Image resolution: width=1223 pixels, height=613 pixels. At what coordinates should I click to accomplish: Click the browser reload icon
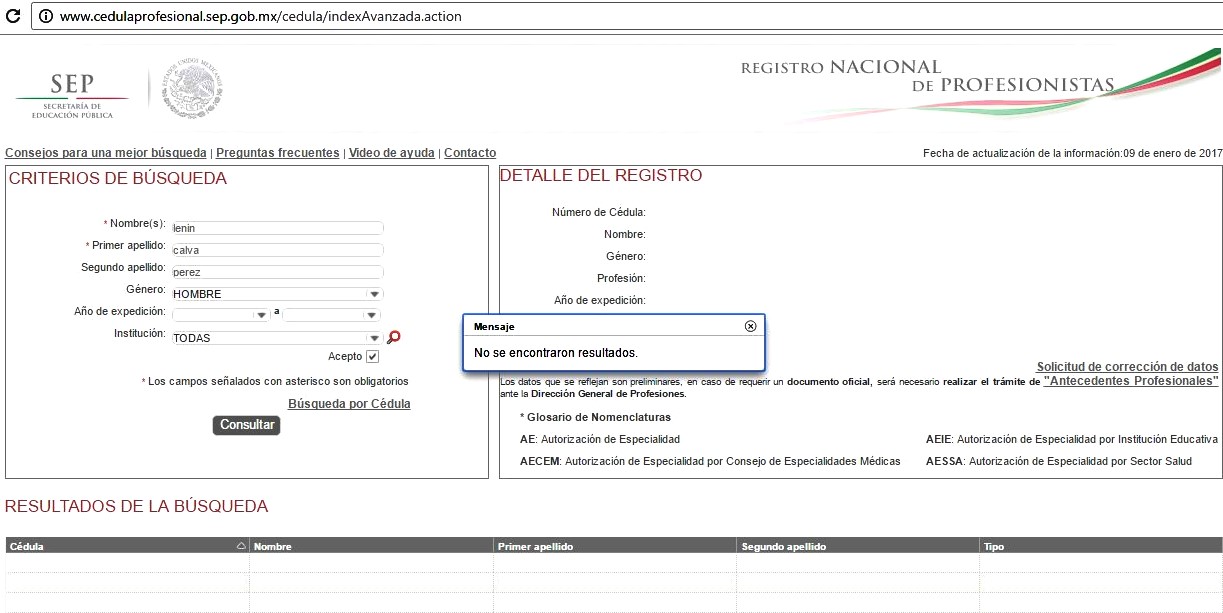tap(13, 17)
